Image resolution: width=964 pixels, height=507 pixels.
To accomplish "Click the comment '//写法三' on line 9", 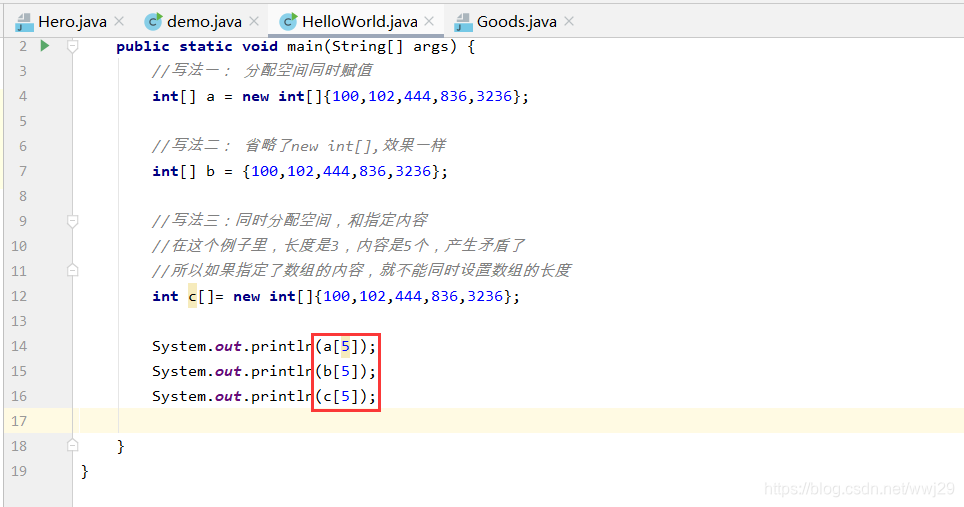I will [x=289, y=221].
